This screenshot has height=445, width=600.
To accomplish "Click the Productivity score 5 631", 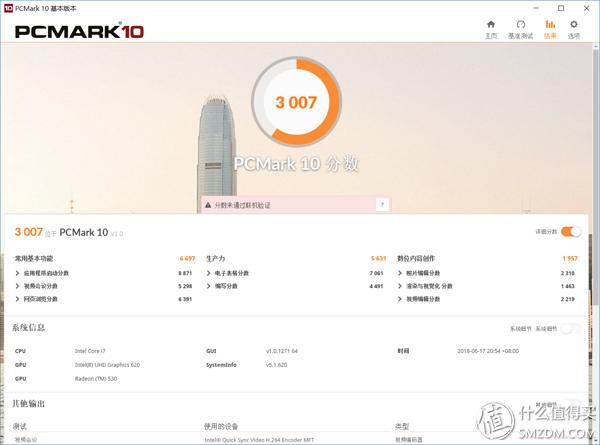I will click(x=378, y=259).
